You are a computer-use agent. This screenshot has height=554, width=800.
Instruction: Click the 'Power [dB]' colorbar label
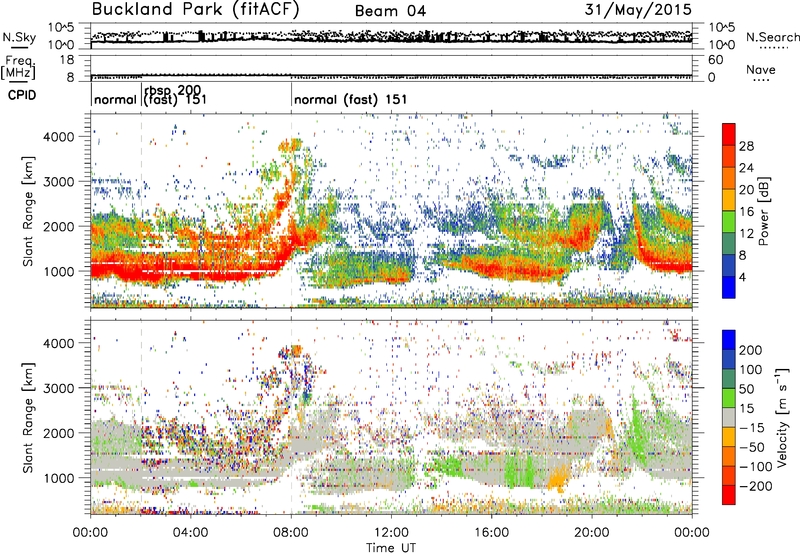[764, 211]
